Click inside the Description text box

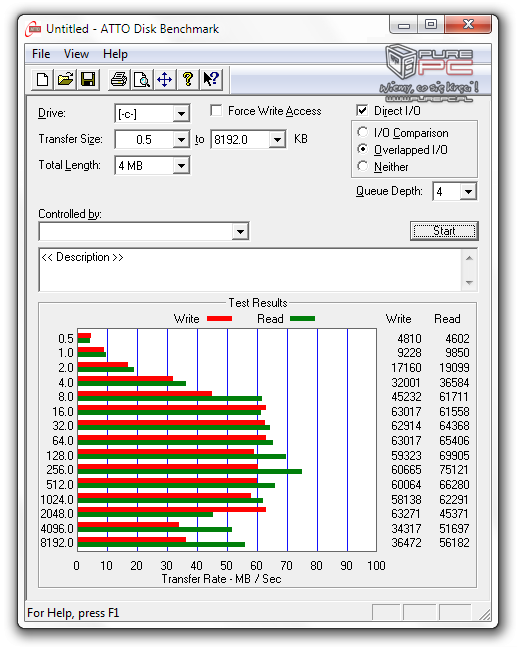pyautogui.click(x=250, y=270)
